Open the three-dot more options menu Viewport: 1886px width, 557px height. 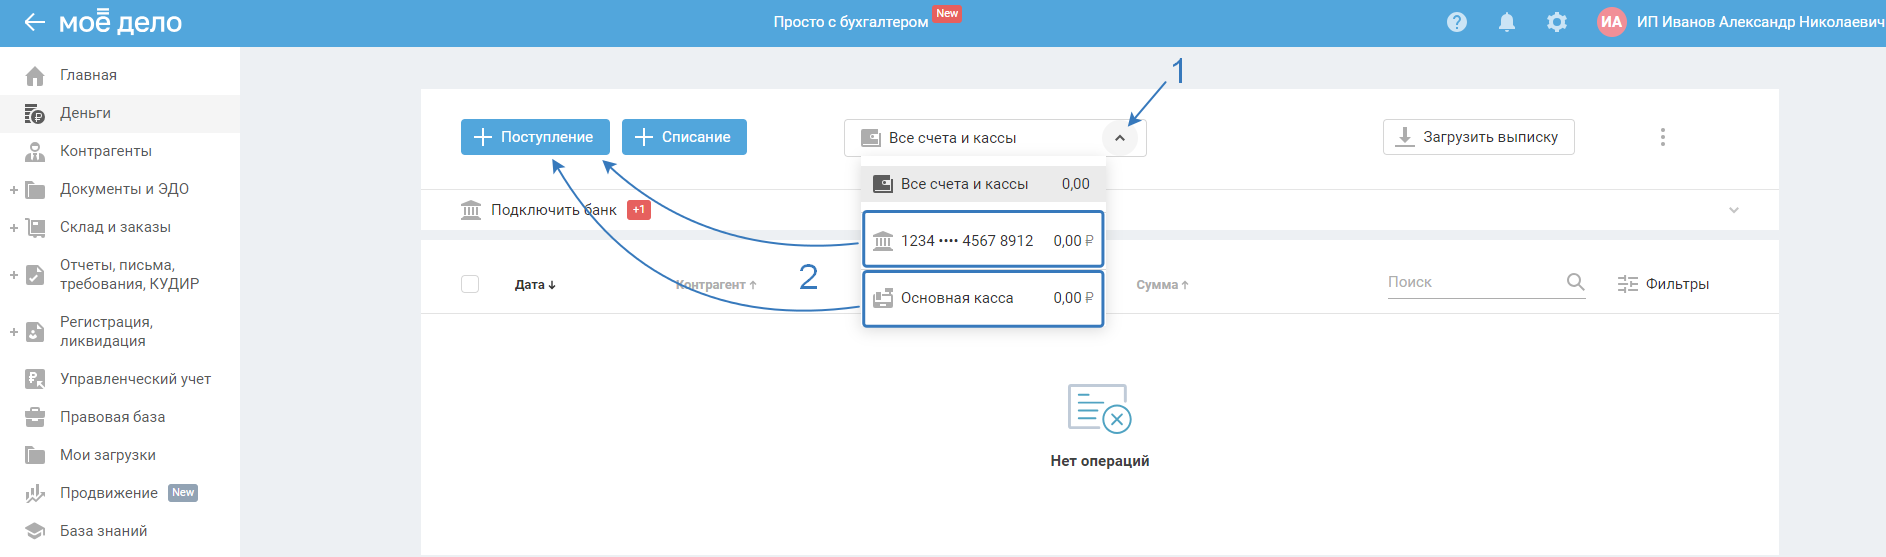(1663, 137)
